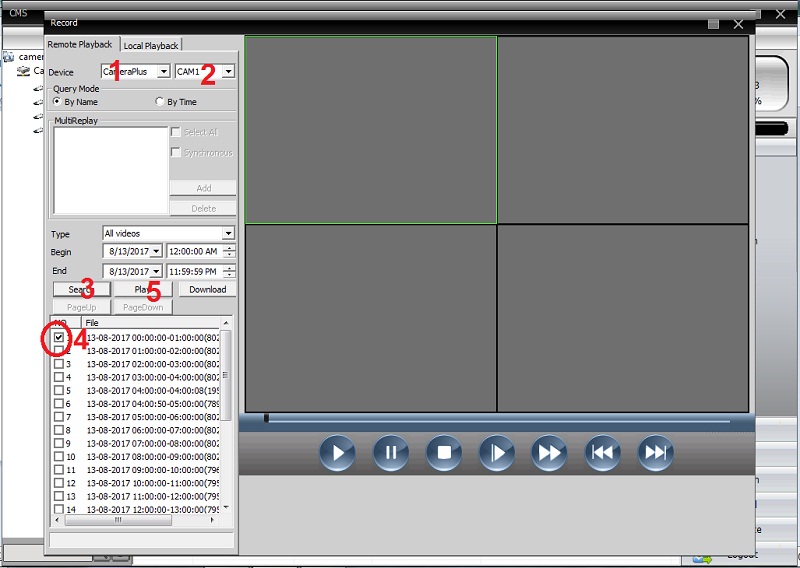800x568 pixels.
Task: Step forward one frame
Action: [x=496, y=452]
